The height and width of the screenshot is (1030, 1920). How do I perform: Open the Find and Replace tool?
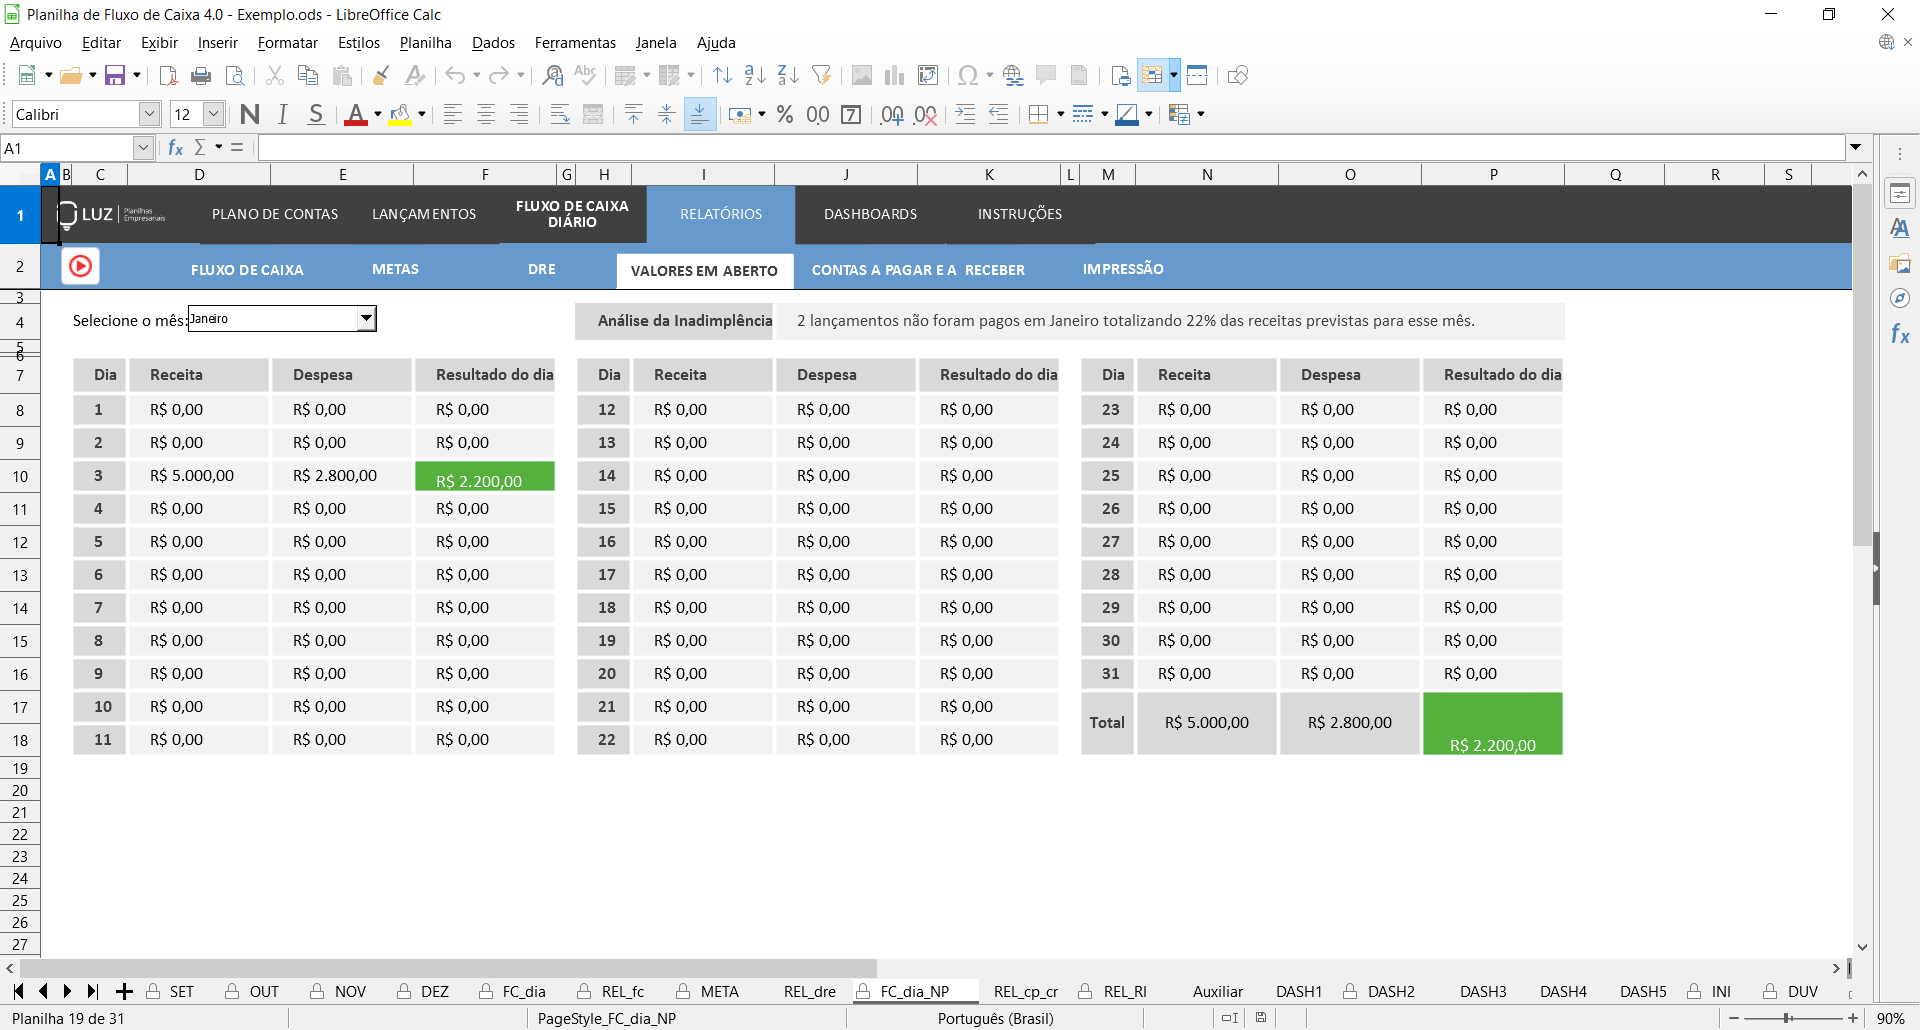(552, 76)
